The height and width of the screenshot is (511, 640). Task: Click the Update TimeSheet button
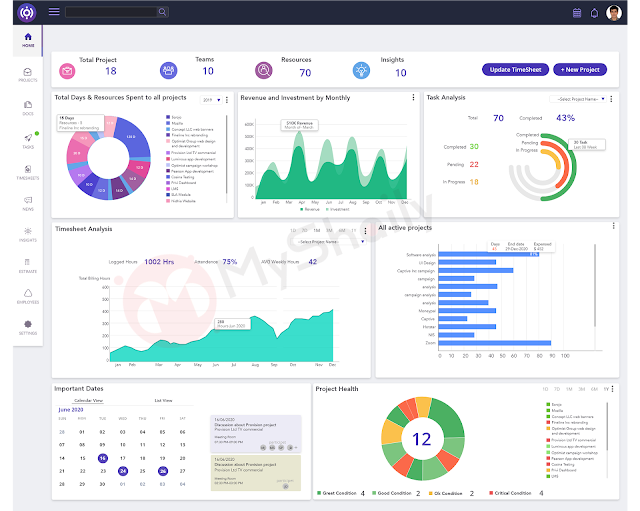point(514,70)
